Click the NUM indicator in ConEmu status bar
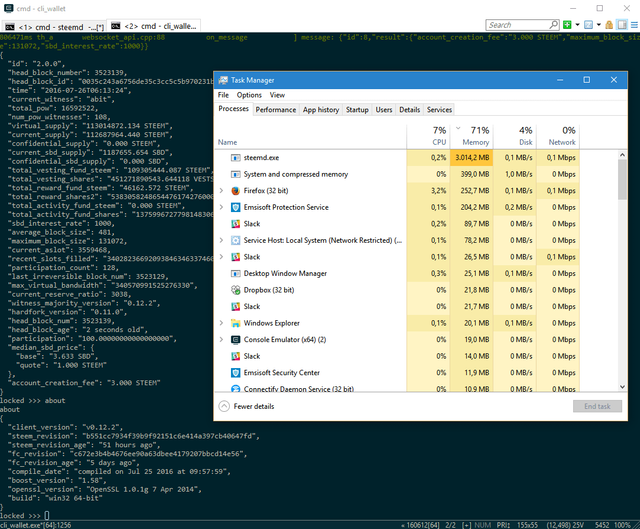This screenshot has height=529, width=640. coord(482,525)
